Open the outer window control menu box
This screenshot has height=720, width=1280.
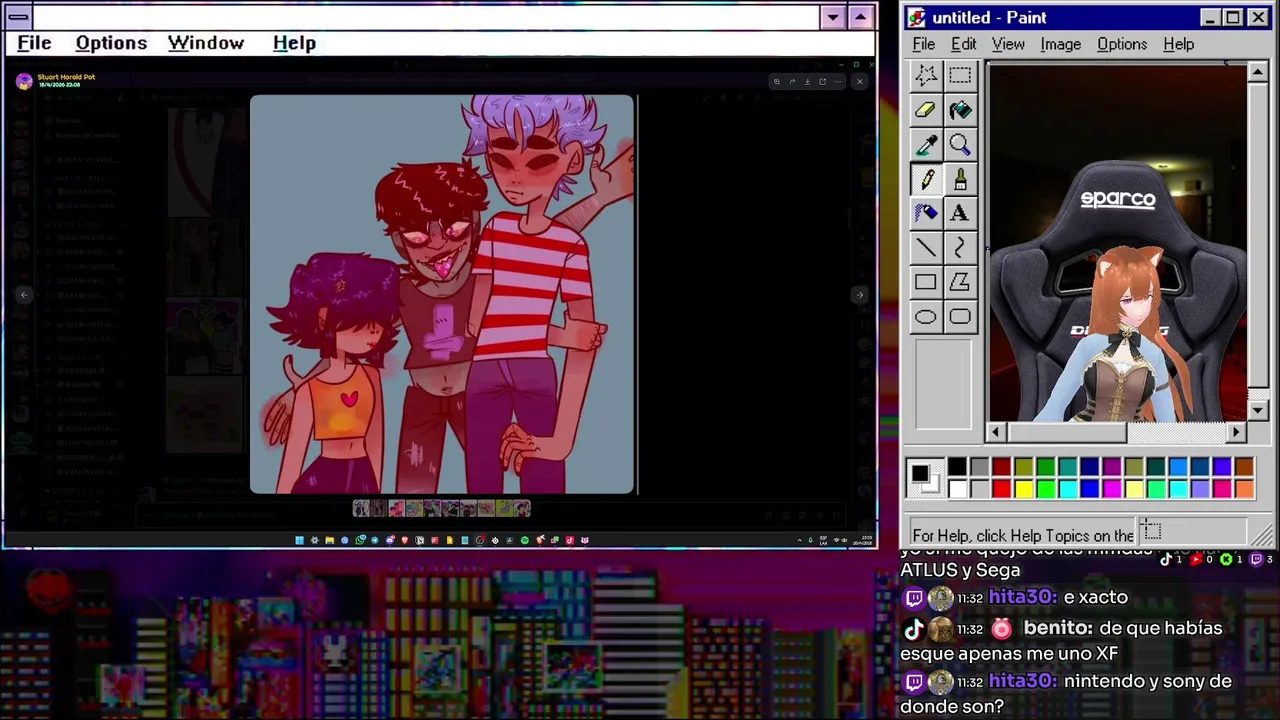click(18, 17)
